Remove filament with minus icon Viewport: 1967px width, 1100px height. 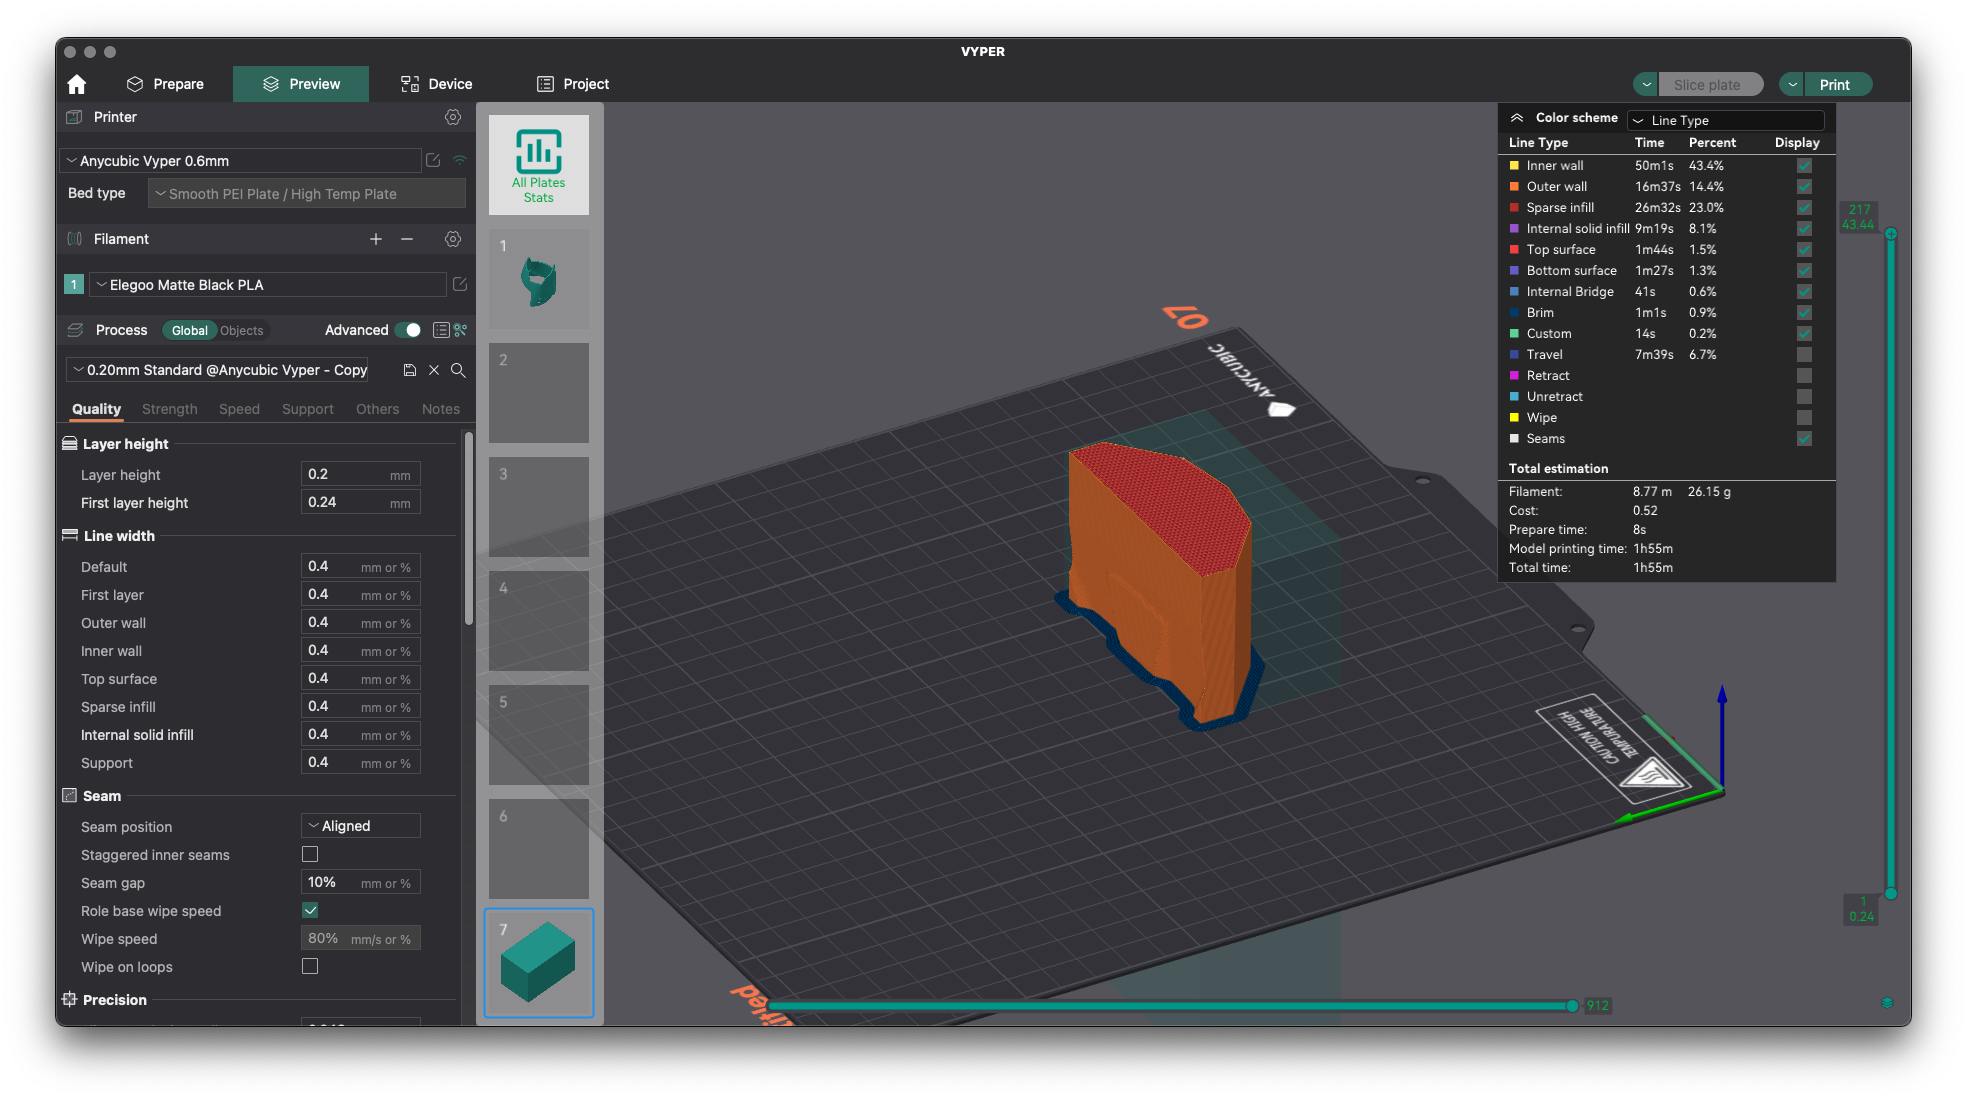click(x=407, y=239)
